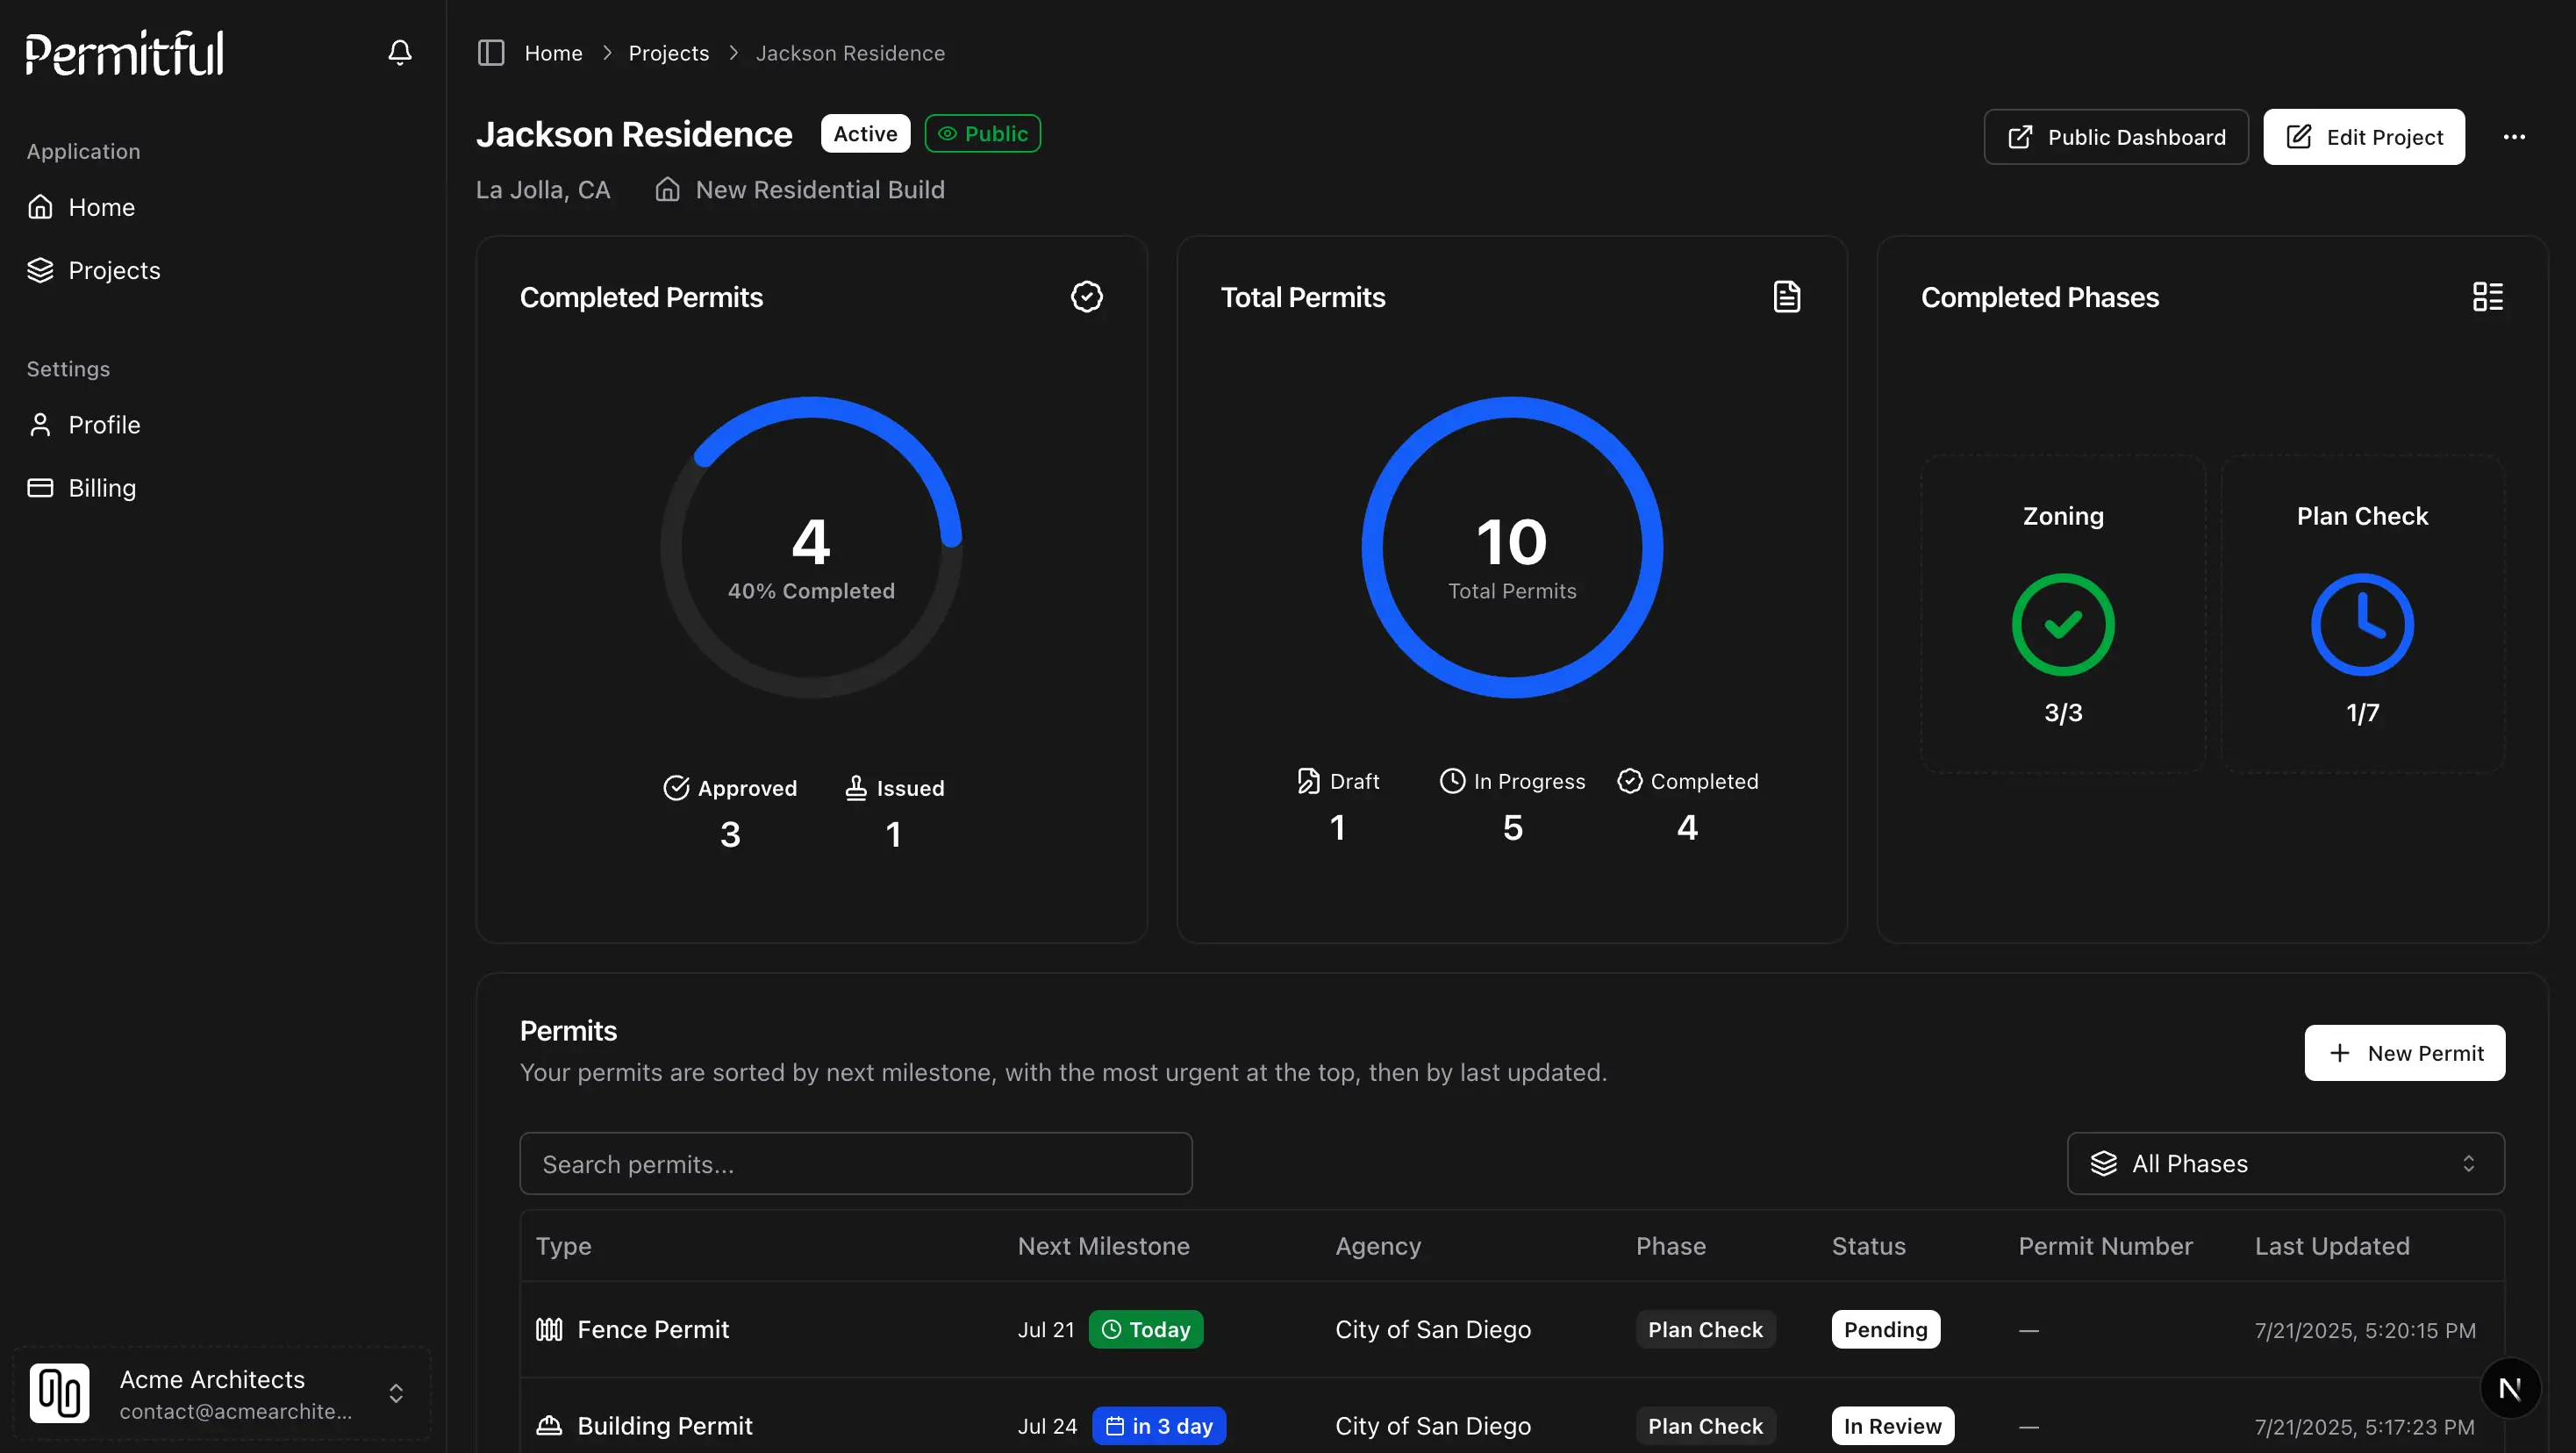Screen dimensions: 2576x1453
Task: Click the La Jolla, CA location text
Action: point(542,190)
